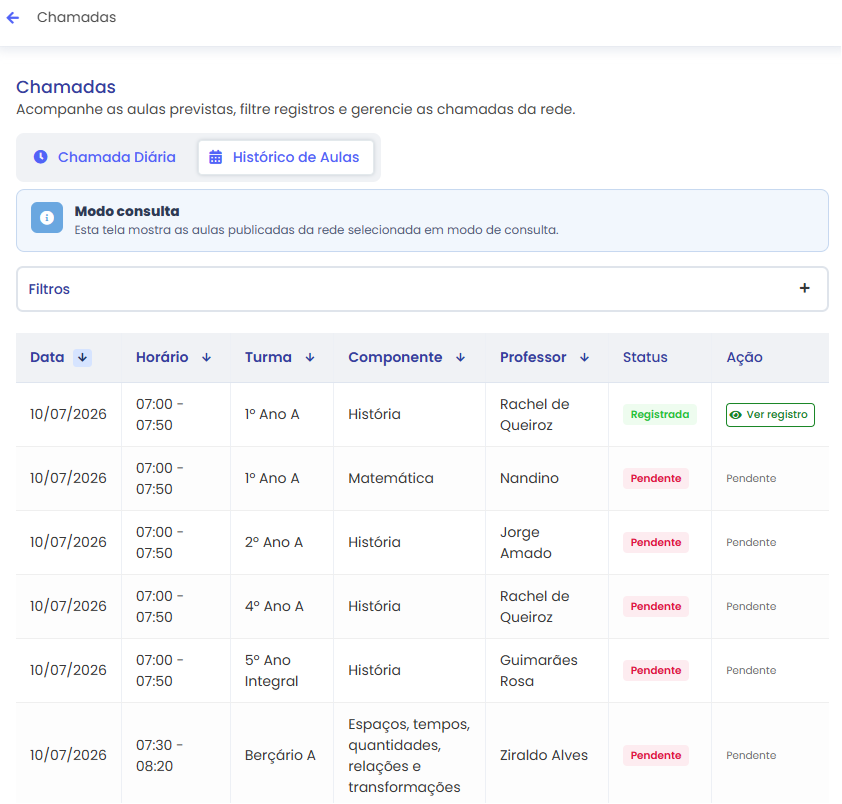The image size is (842, 804).
Task: Click the Pendente badge in Jorge Amado row
Action: [x=656, y=542]
